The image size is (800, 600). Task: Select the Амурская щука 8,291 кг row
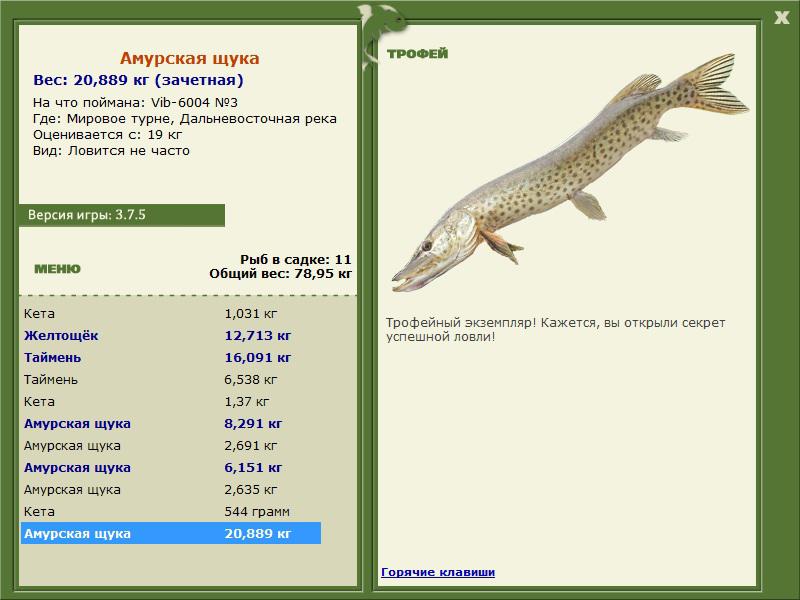coord(170,423)
